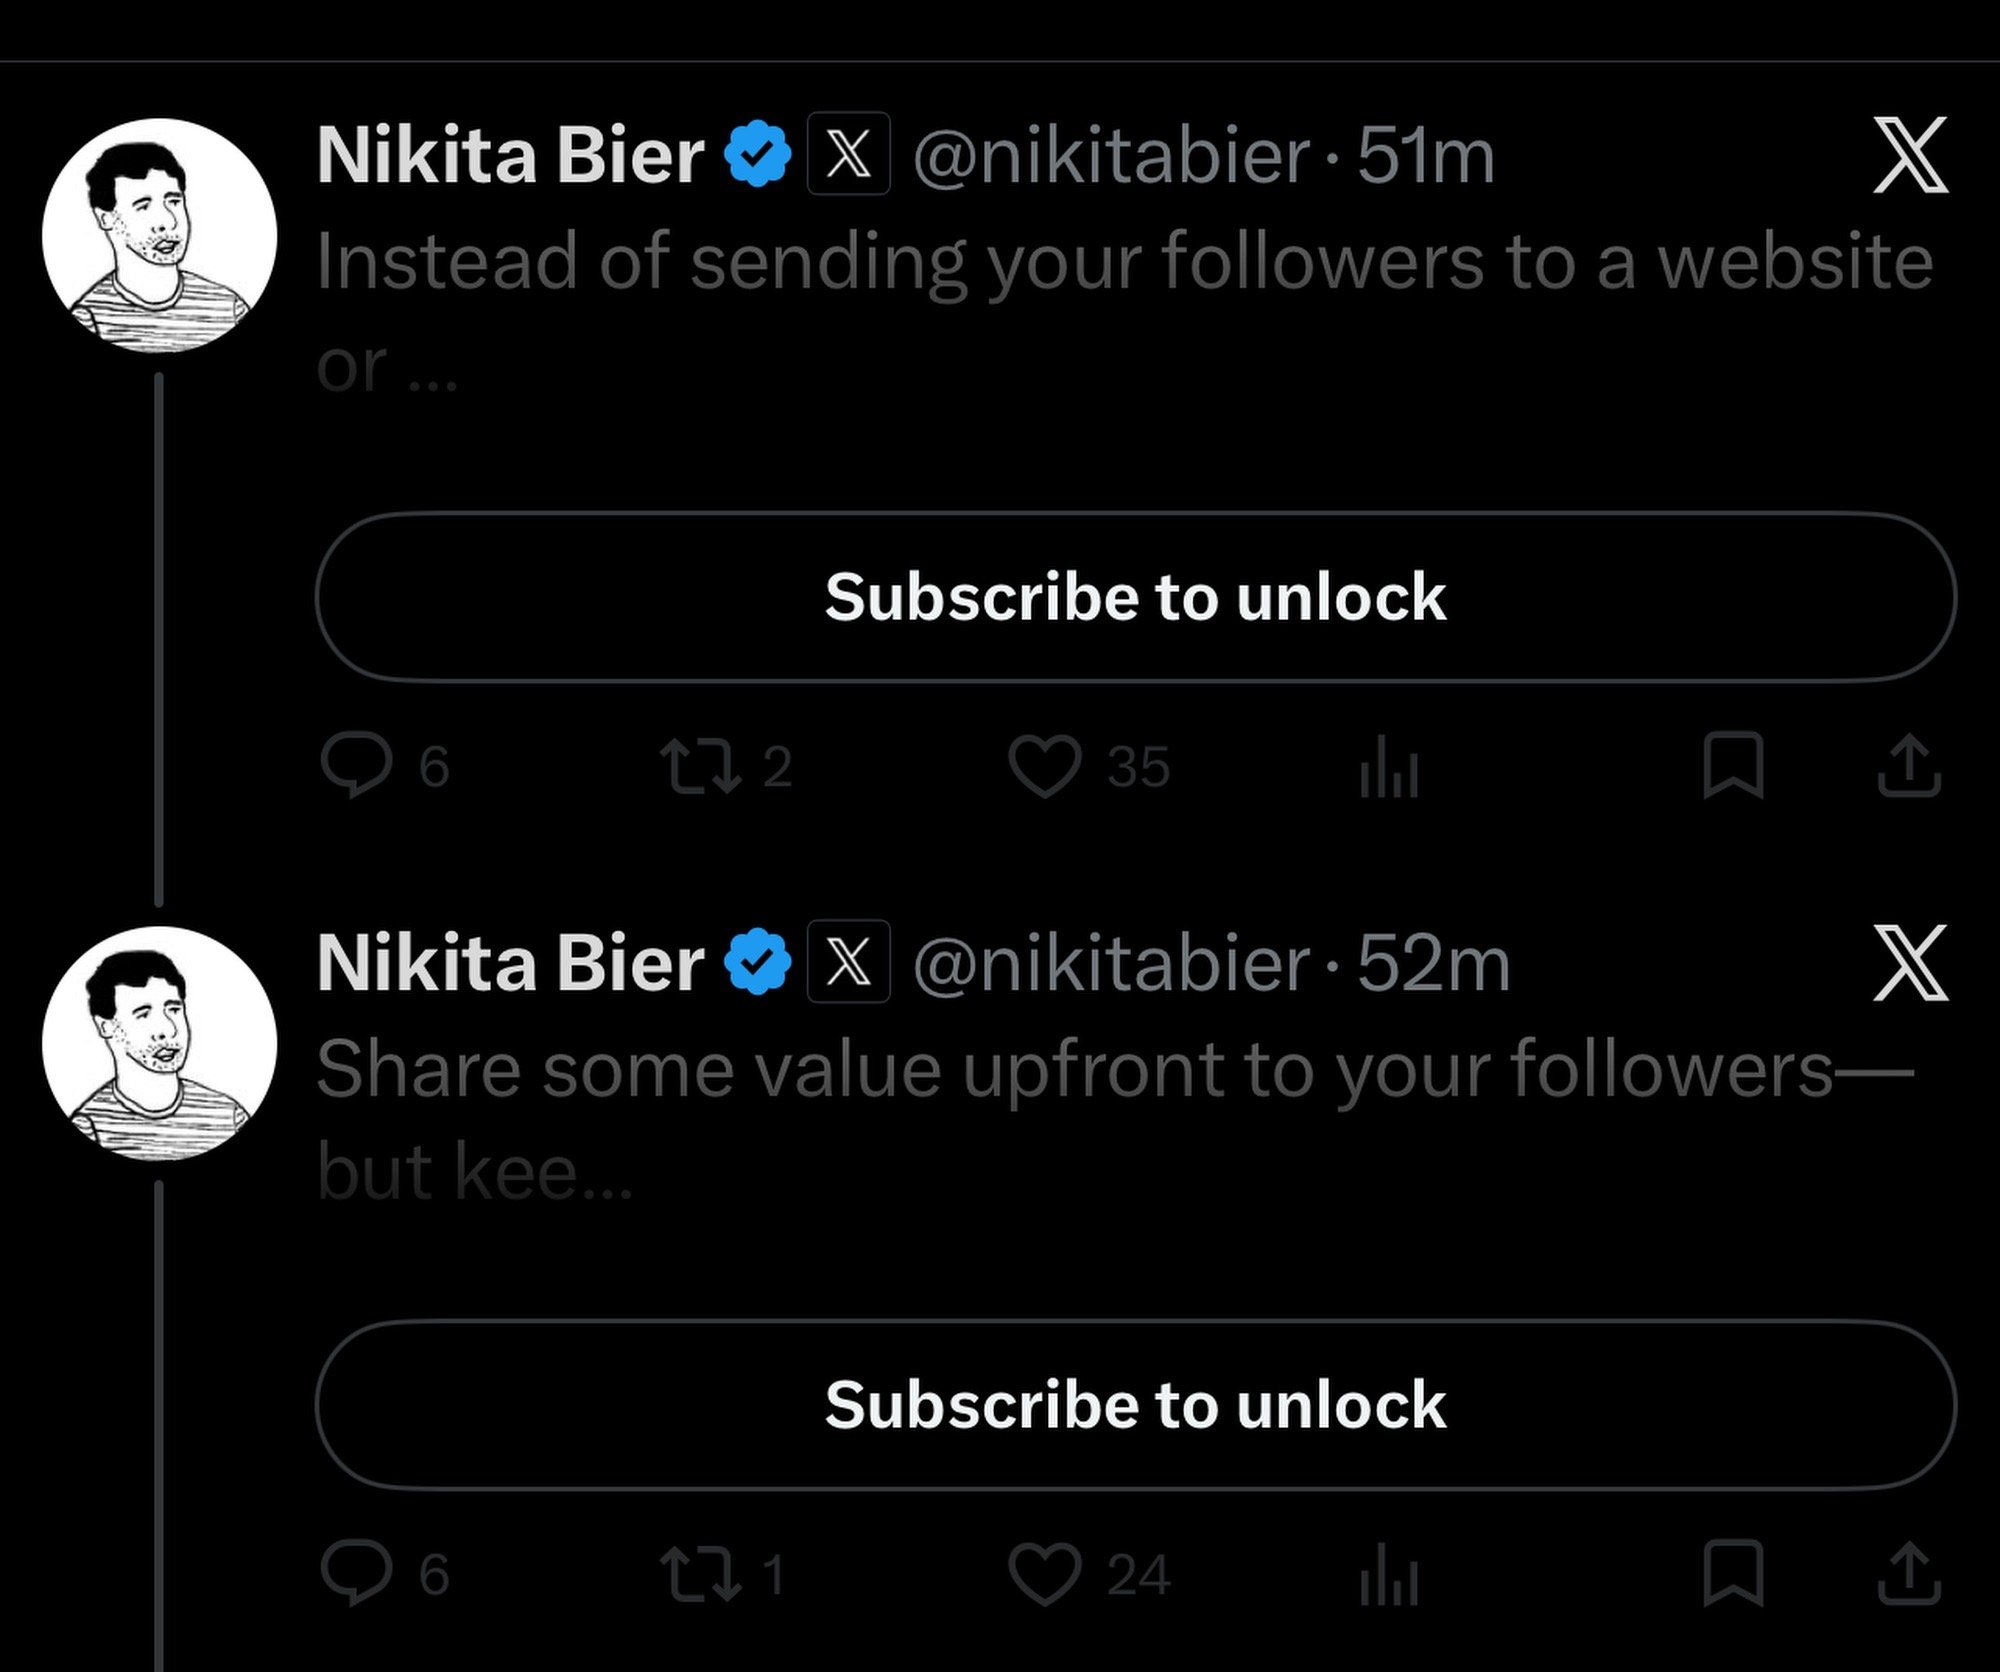Bookmark the 51m Nikita Bier post
2000x1672 pixels.
1732,767
